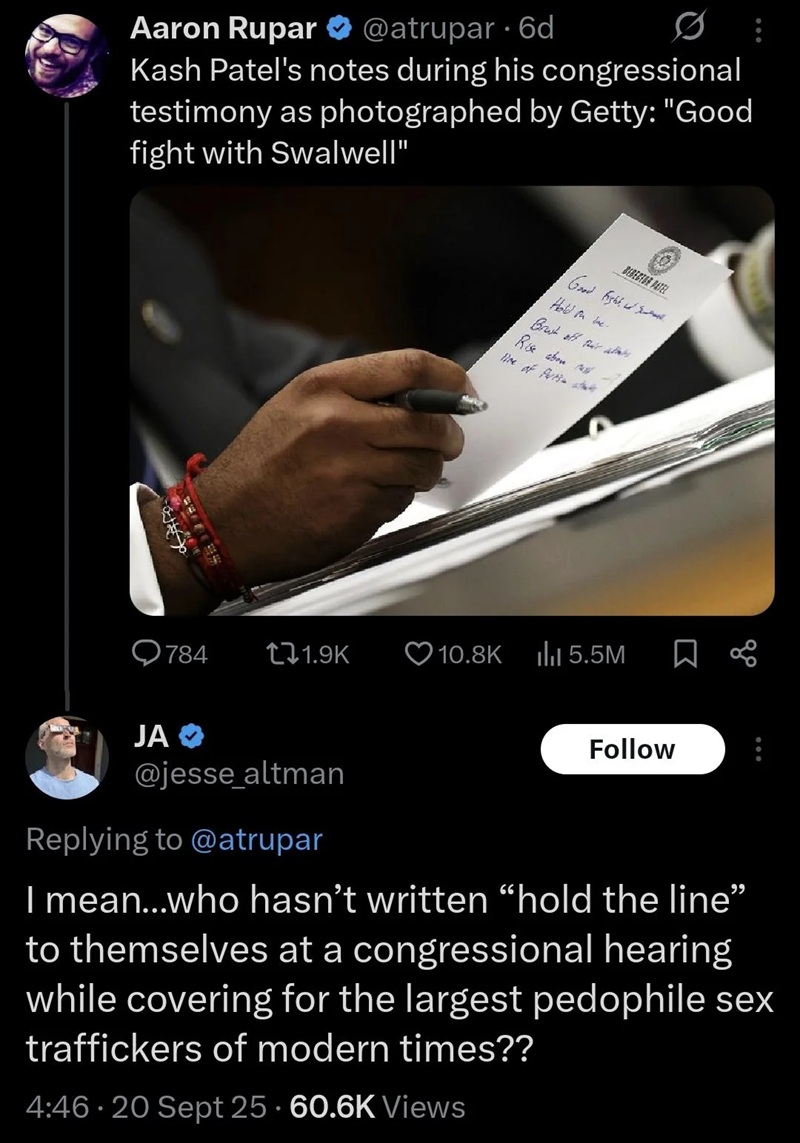Open the @jesse_altman handle

[238, 774]
